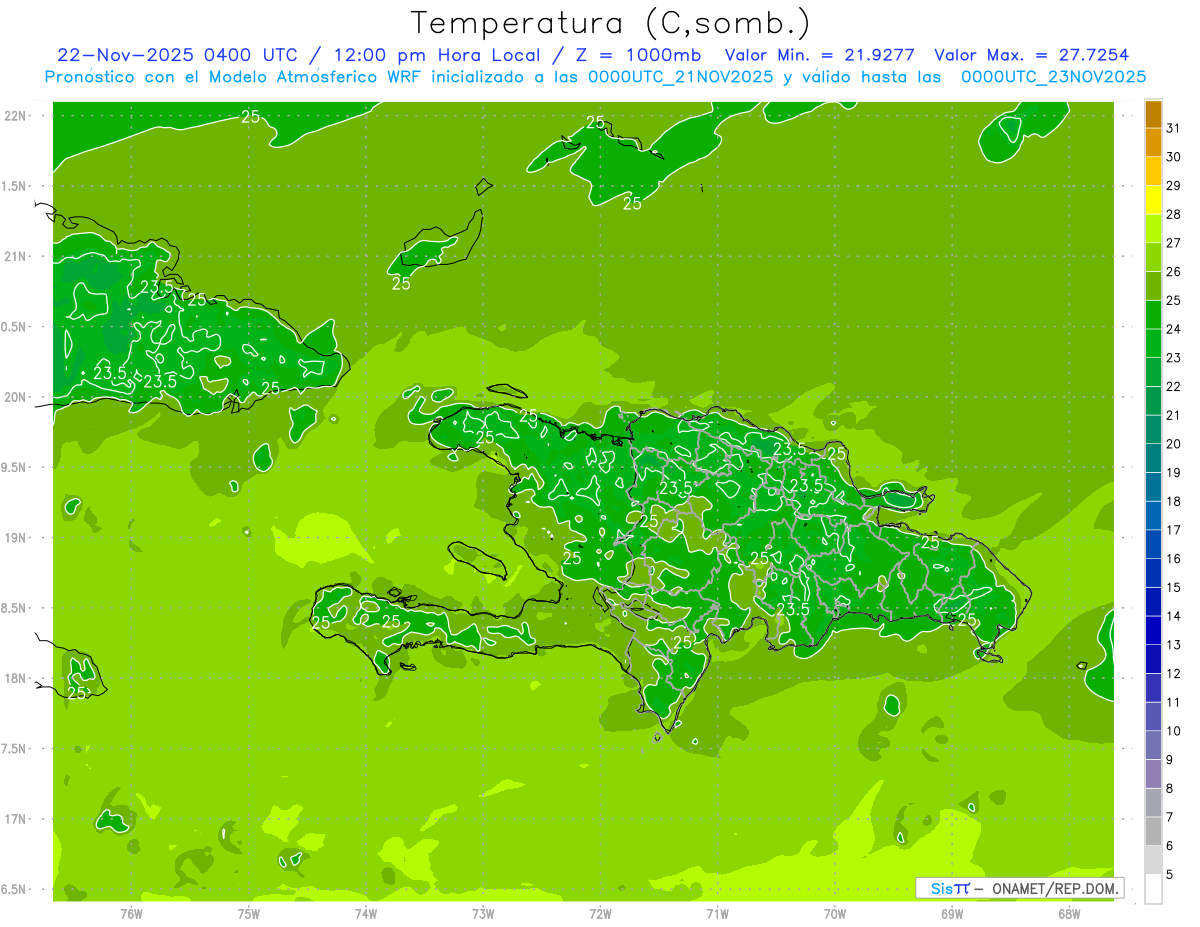The image size is (1200, 927).
Task: Click the legend value '9'
Action: click(x=1170, y=760)
